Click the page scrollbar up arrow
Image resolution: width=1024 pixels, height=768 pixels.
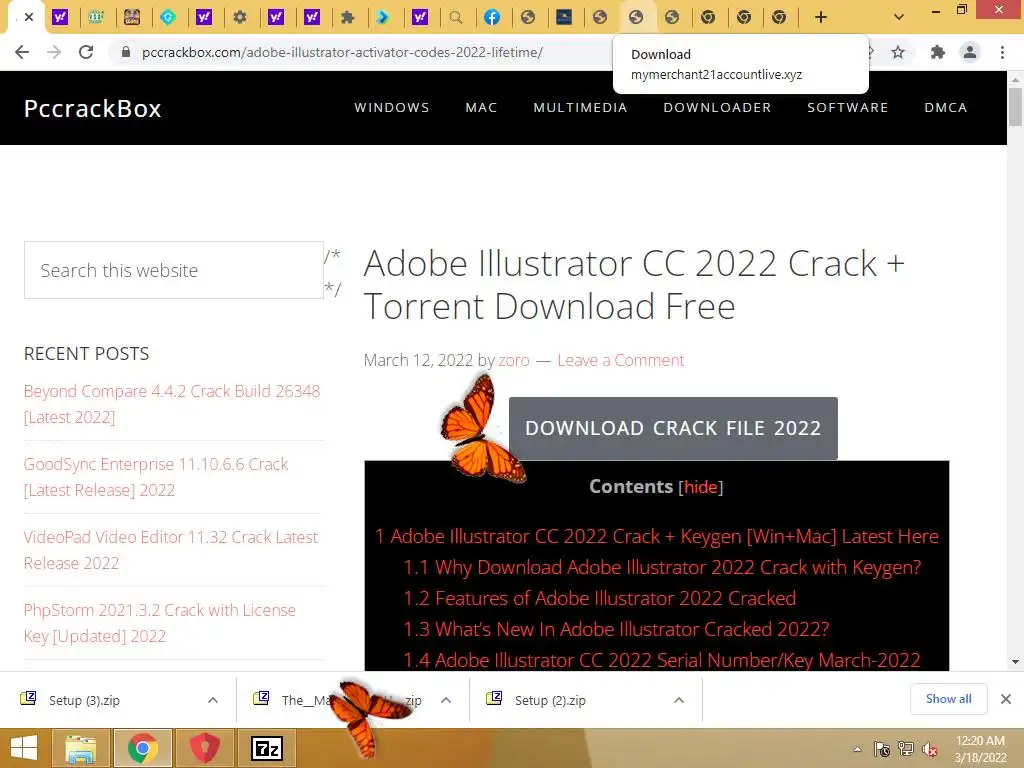pos(1015,80)
